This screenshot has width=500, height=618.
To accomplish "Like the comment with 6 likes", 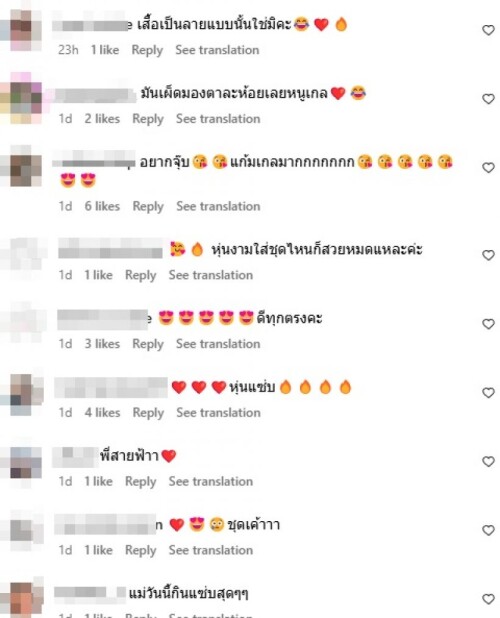I will pyautogui.click(x=488, y=168).
